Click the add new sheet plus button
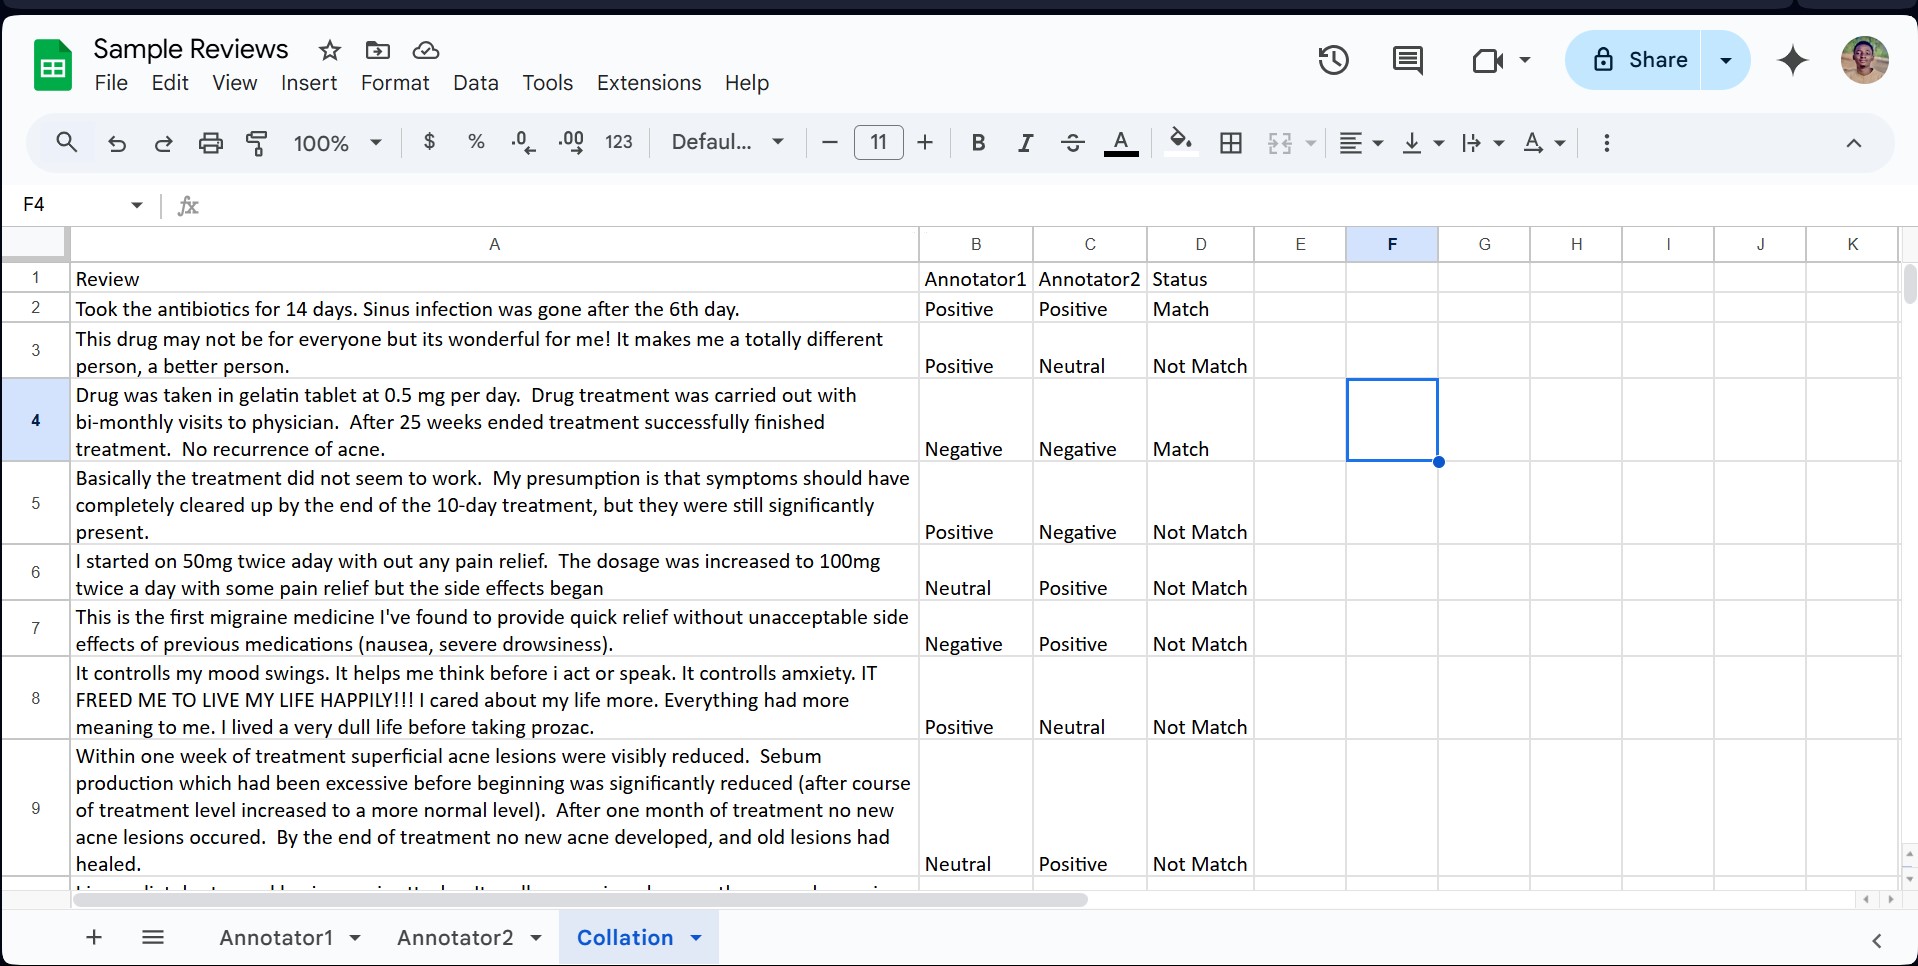Screen dimensions: 1918x966 coord(94,937)
